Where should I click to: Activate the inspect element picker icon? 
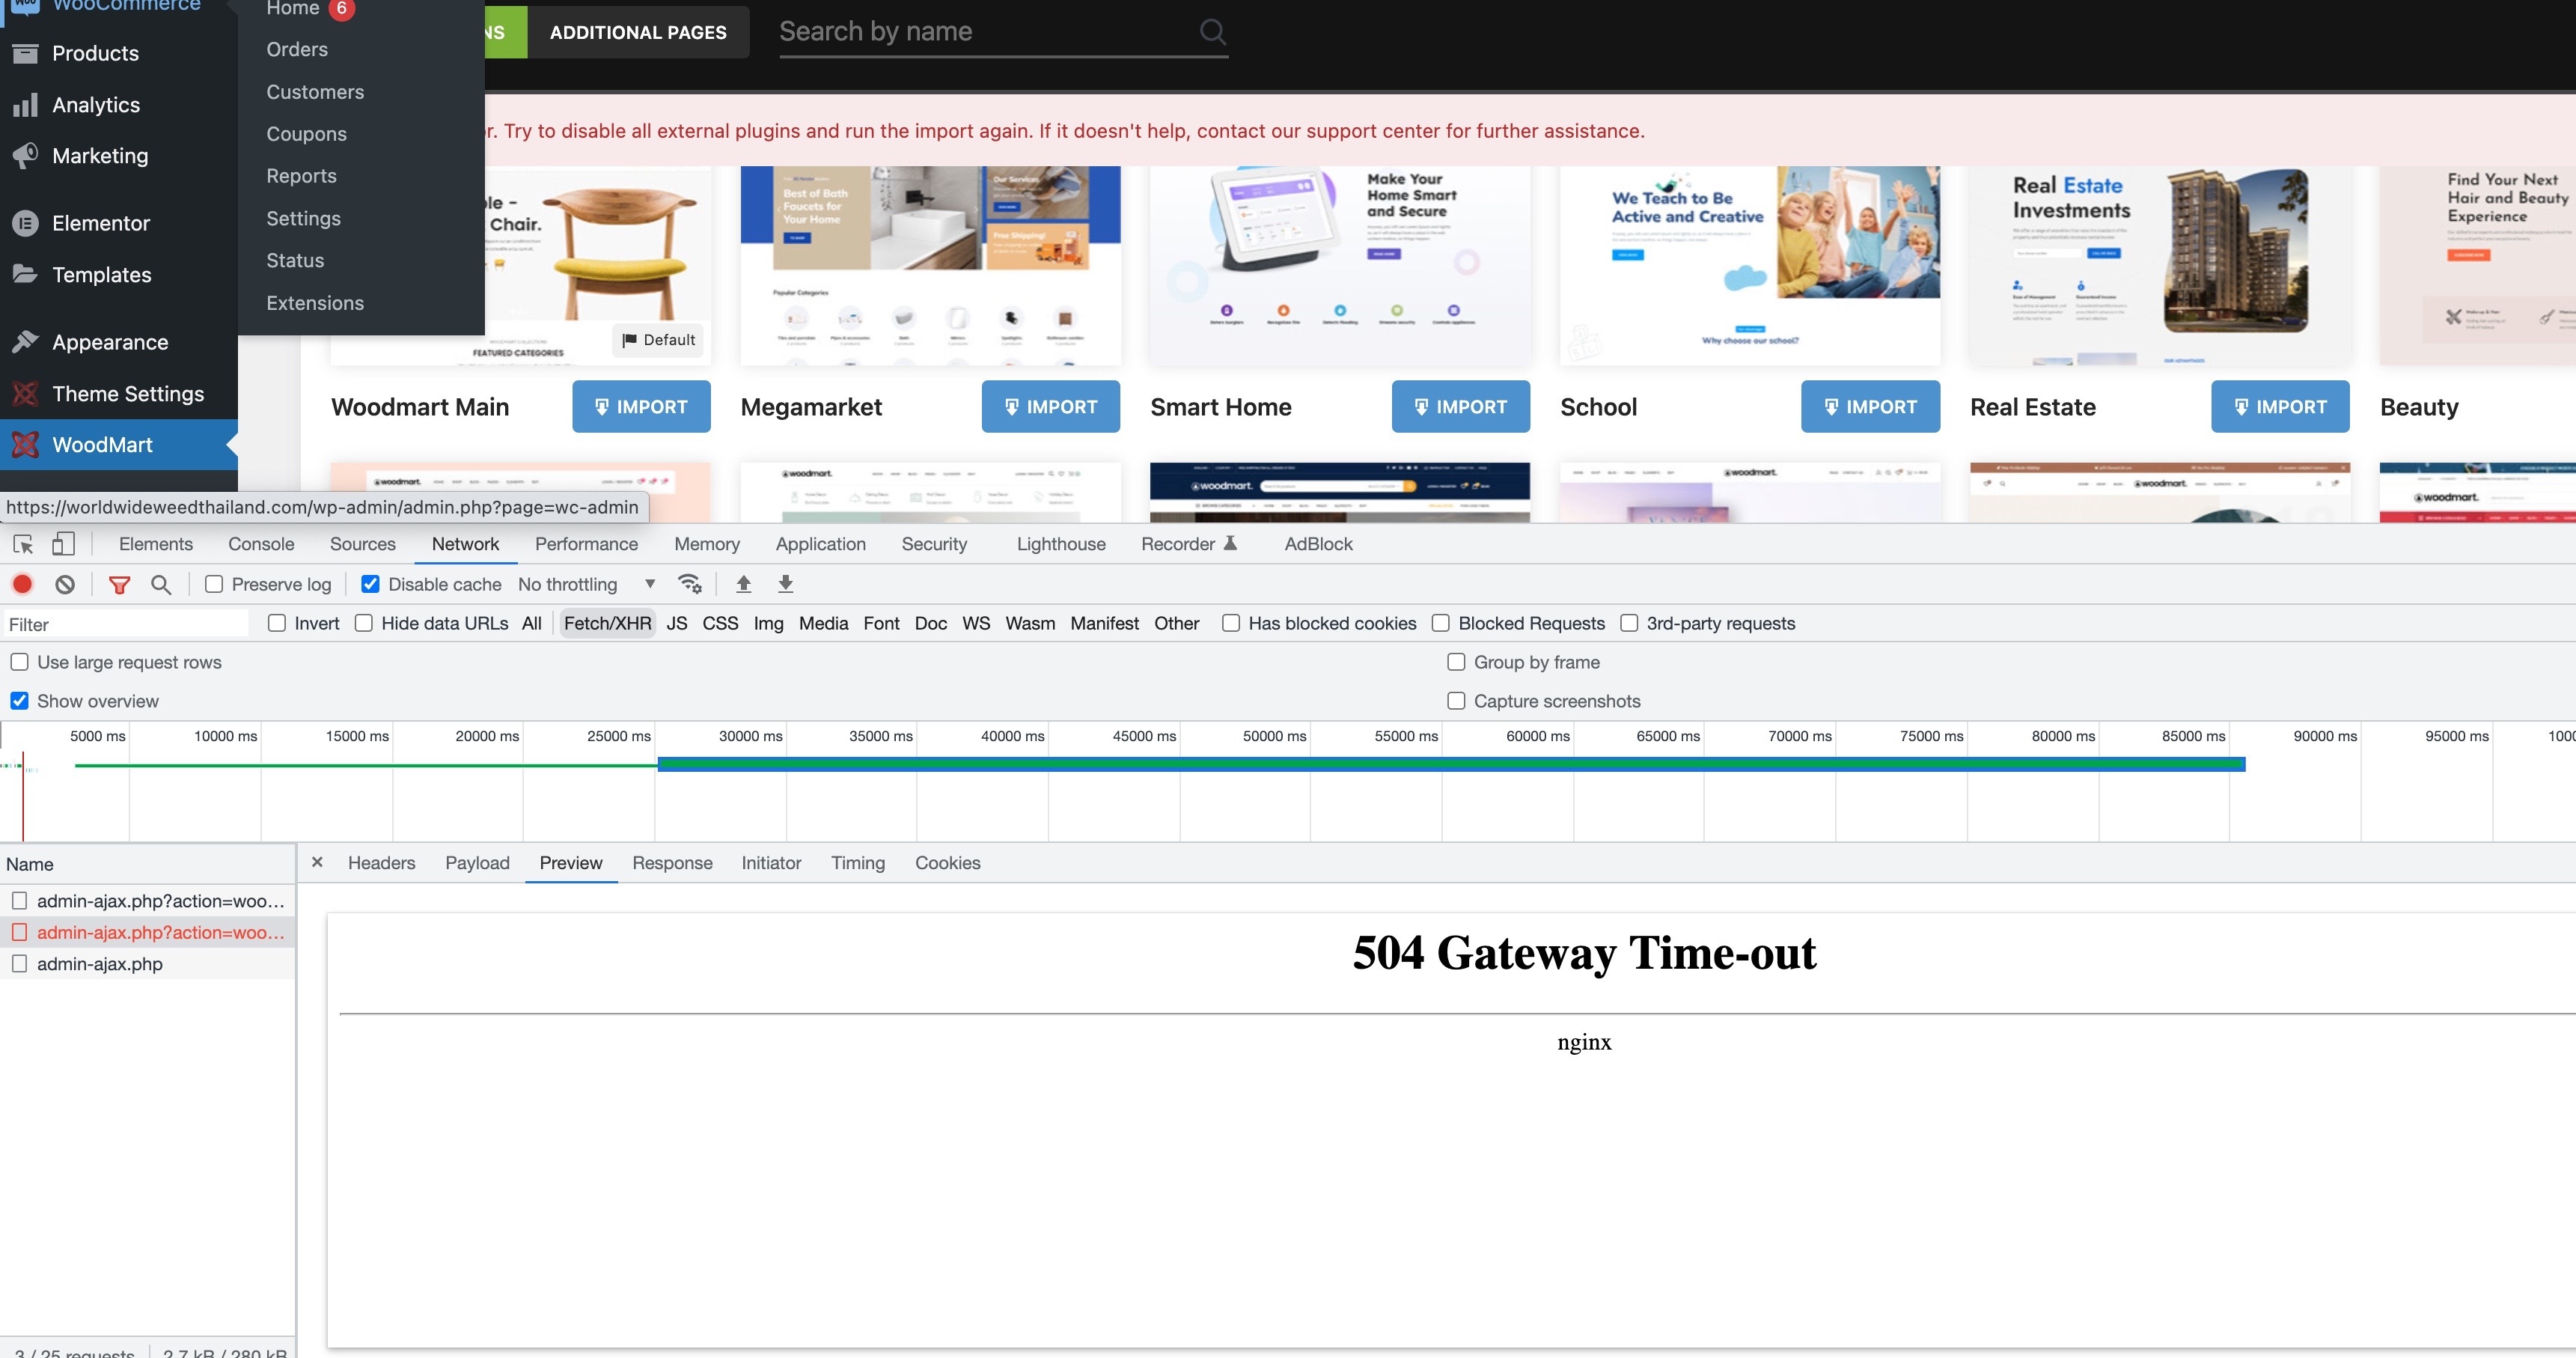click(x=23, y=544)
